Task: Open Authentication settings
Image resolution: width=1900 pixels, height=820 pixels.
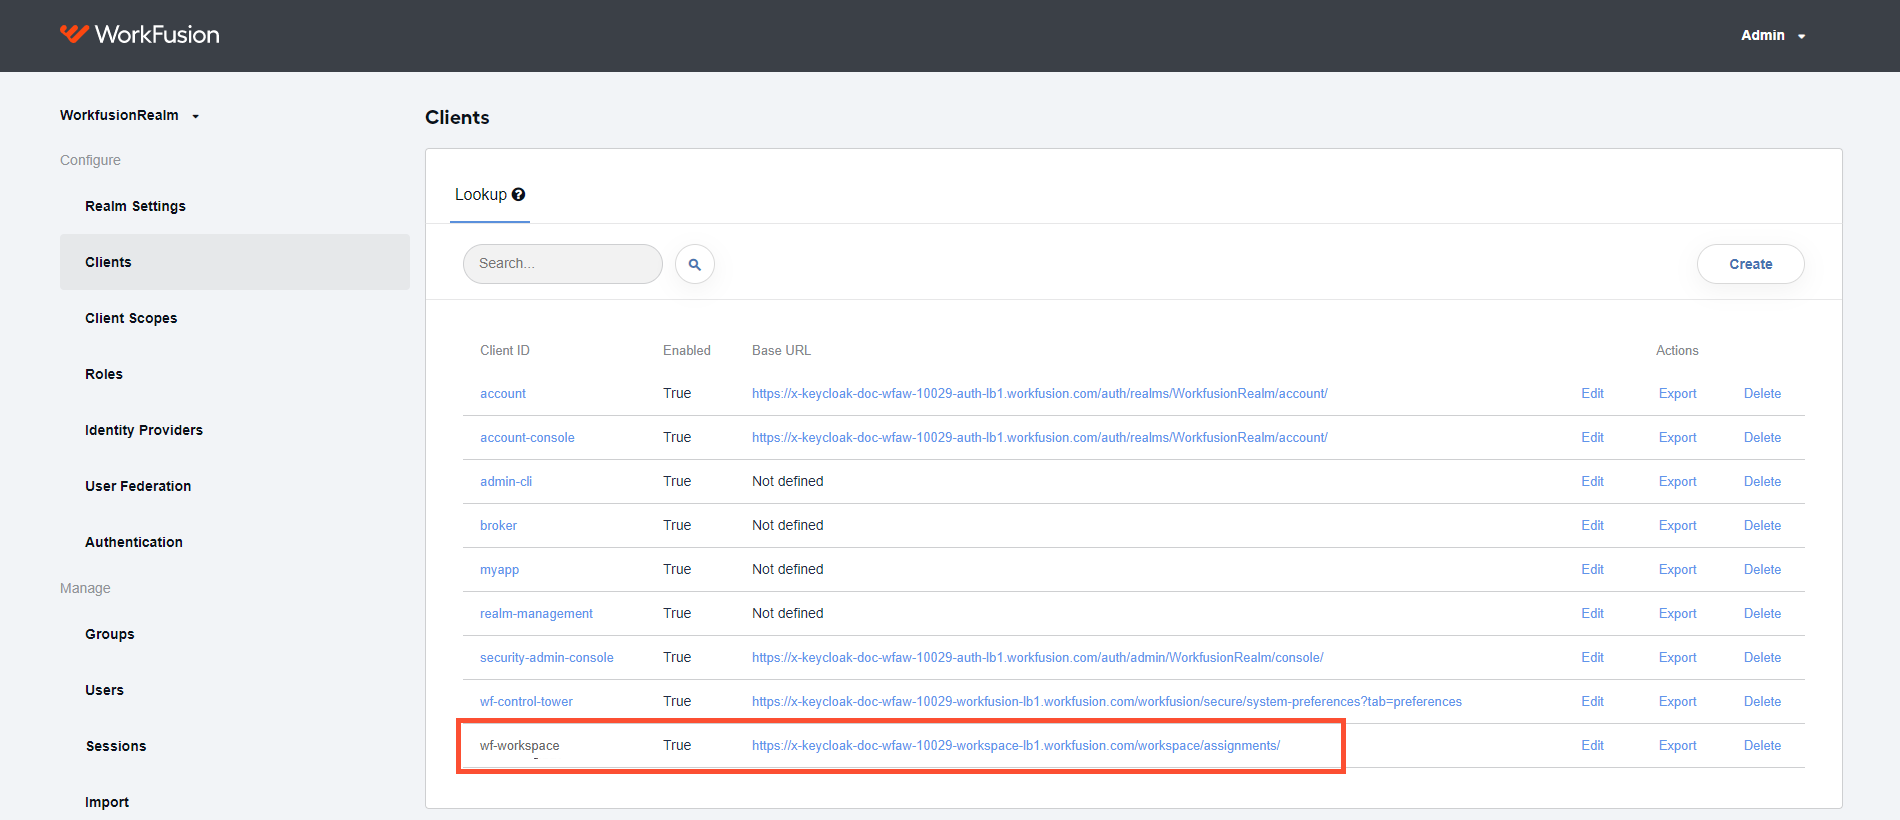Action: click(x=134, y=542)
